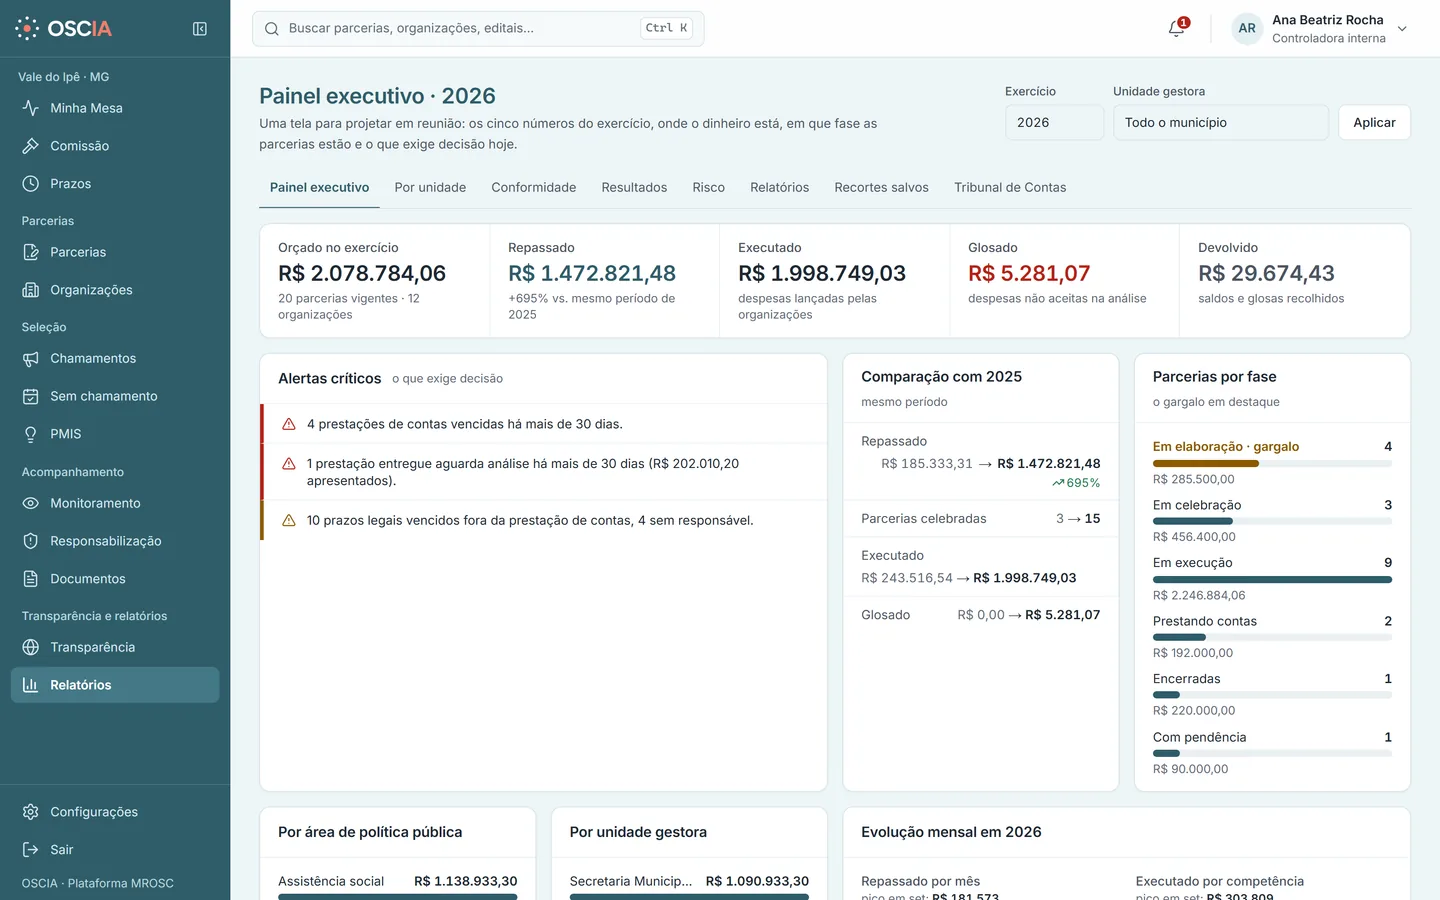This screenshot has height=900, width=1440.
Task: Click Parcerias celebradas comparison row
Action: coord(980,519)
